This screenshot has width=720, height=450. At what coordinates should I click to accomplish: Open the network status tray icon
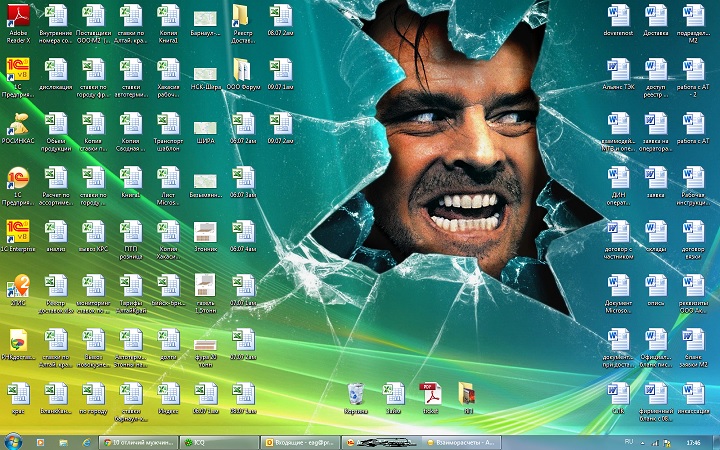pyautogui.click(x=653, y=444)
